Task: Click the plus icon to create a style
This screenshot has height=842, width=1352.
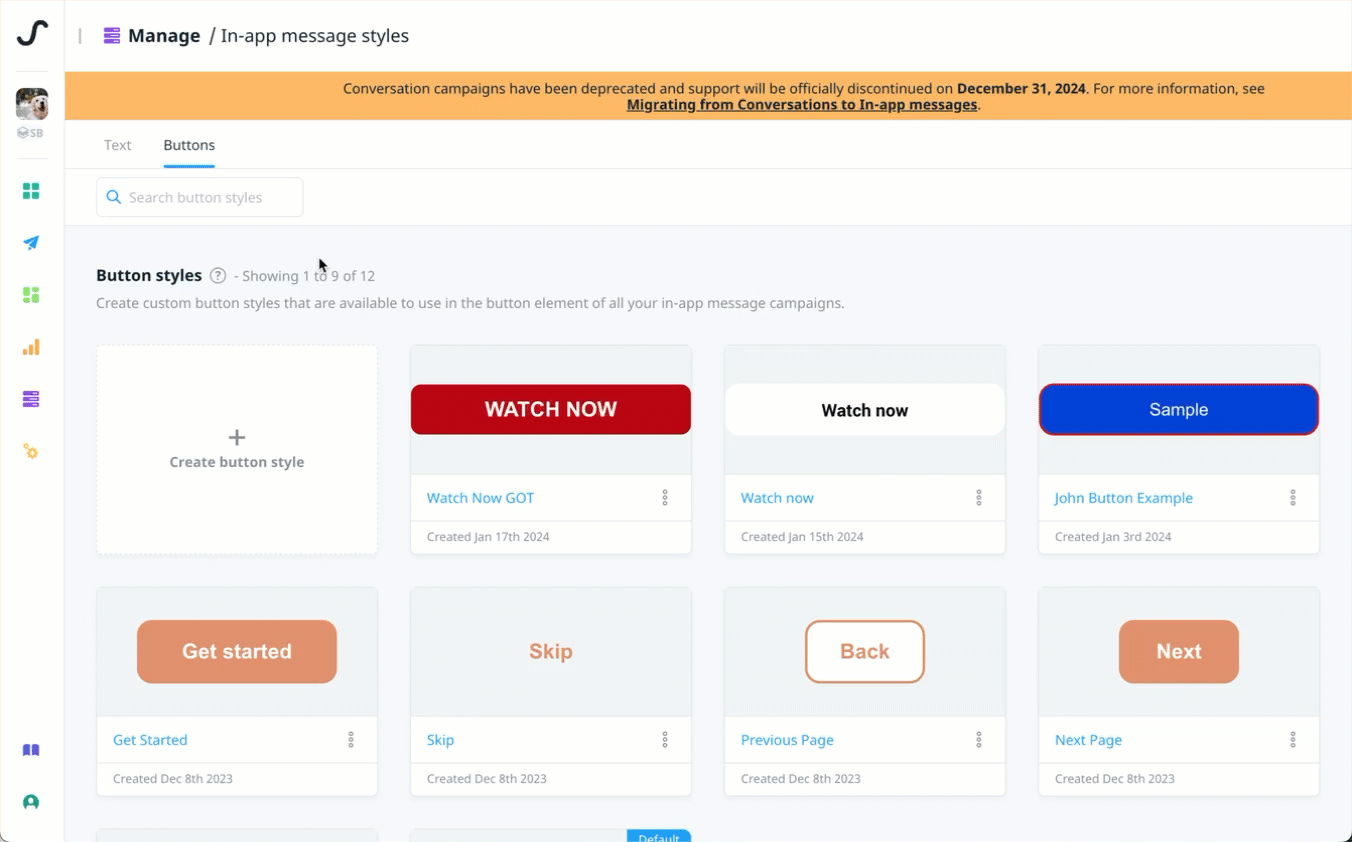Action: 237,437
